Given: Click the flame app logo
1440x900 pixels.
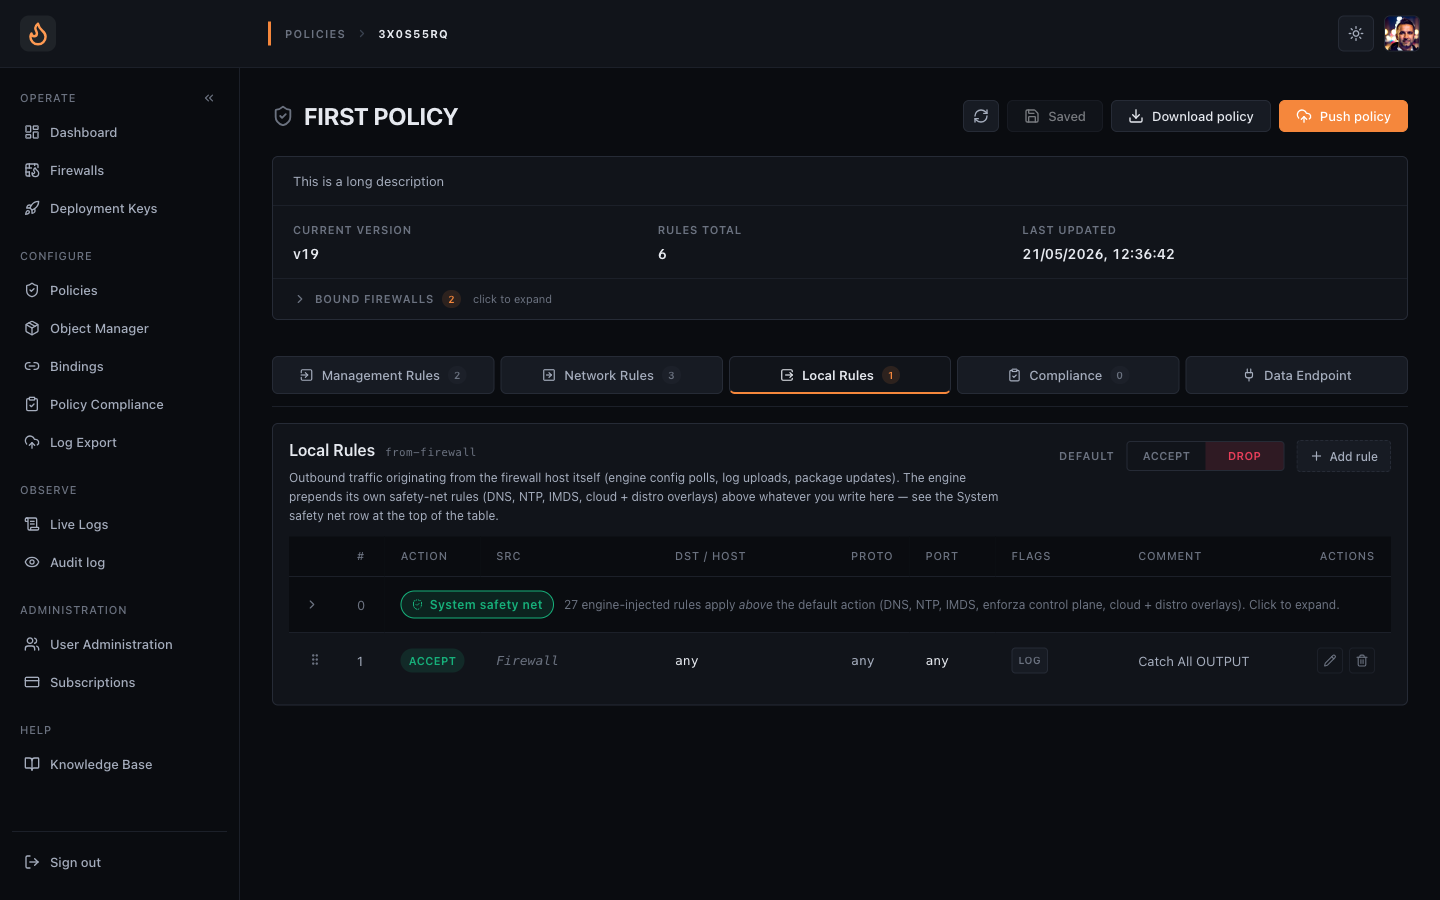Looking at the screenshot, I should pyautogui.click(x=38, y=34).
